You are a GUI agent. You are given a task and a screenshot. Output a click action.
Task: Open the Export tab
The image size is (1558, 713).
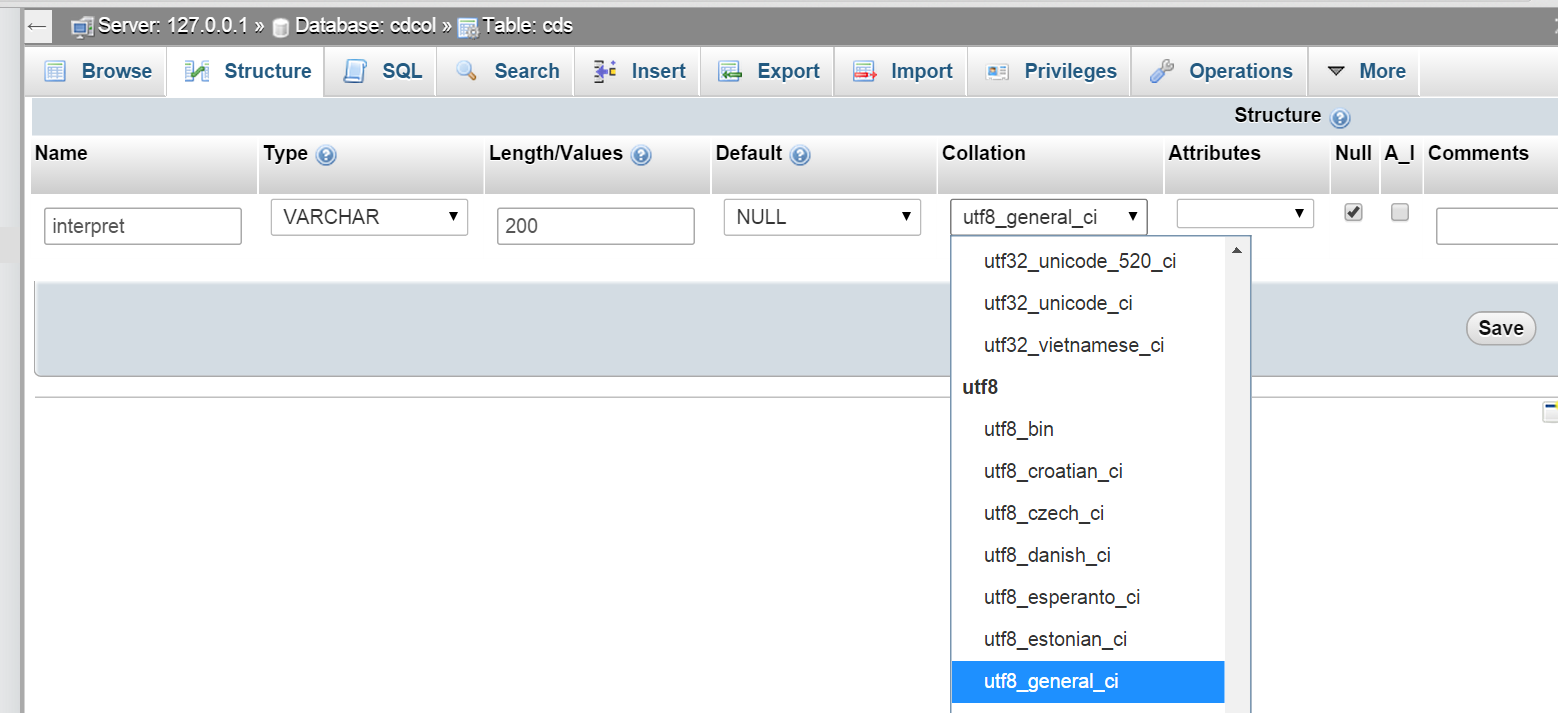point(767,71)
